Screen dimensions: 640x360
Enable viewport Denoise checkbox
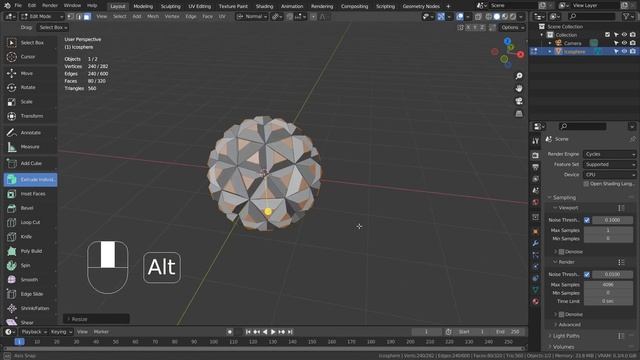pyautogui.click(x=562, y=252)
